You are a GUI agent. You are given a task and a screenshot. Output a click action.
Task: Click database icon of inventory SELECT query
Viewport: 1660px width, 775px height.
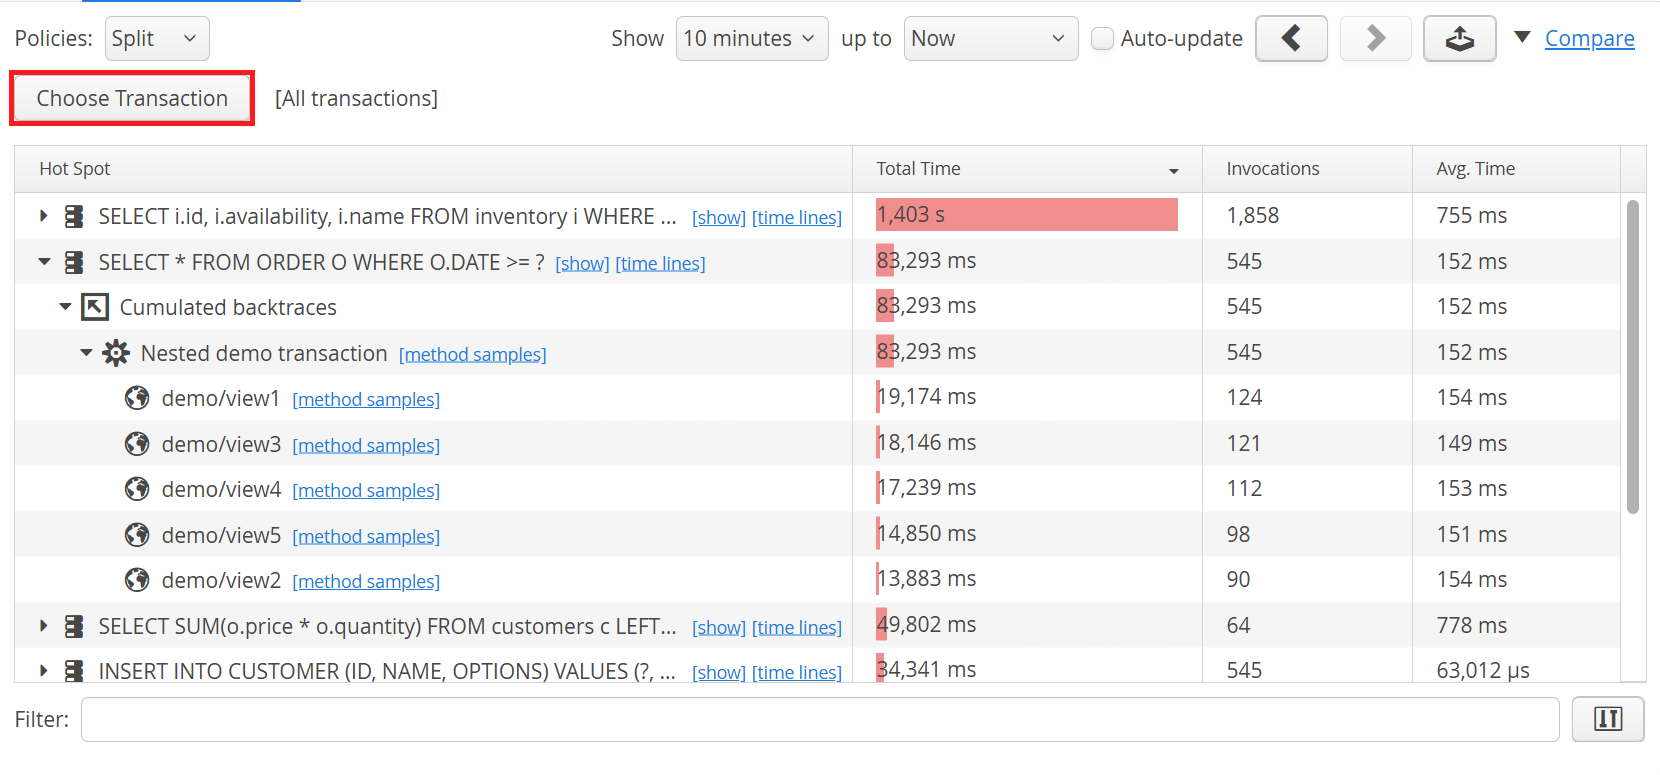74,216
